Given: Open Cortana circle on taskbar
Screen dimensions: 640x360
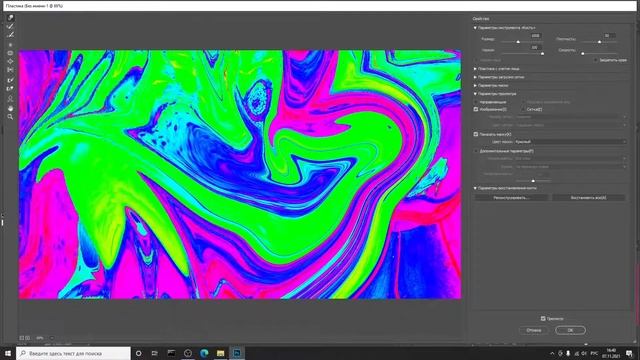Looking at the screenshot, I should pyautogui.click(x=138, y=353).
